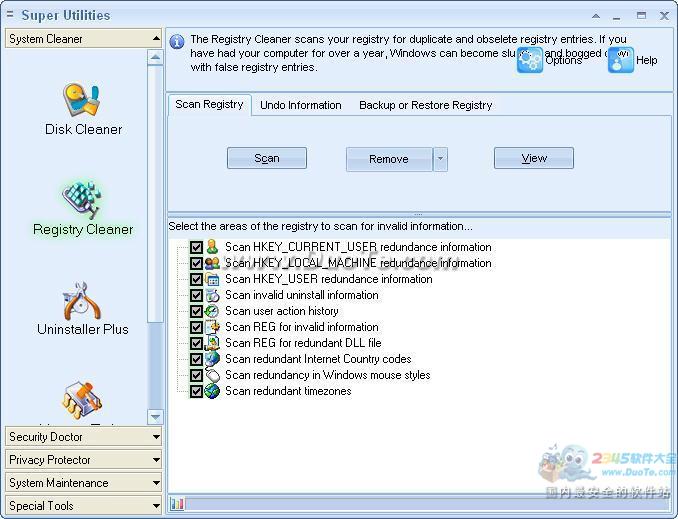This screenshot has width=678, height=519.
Task: Click the users icon for HKEY_LOCAL_MACHINE scan
Action: coord(212,263)
